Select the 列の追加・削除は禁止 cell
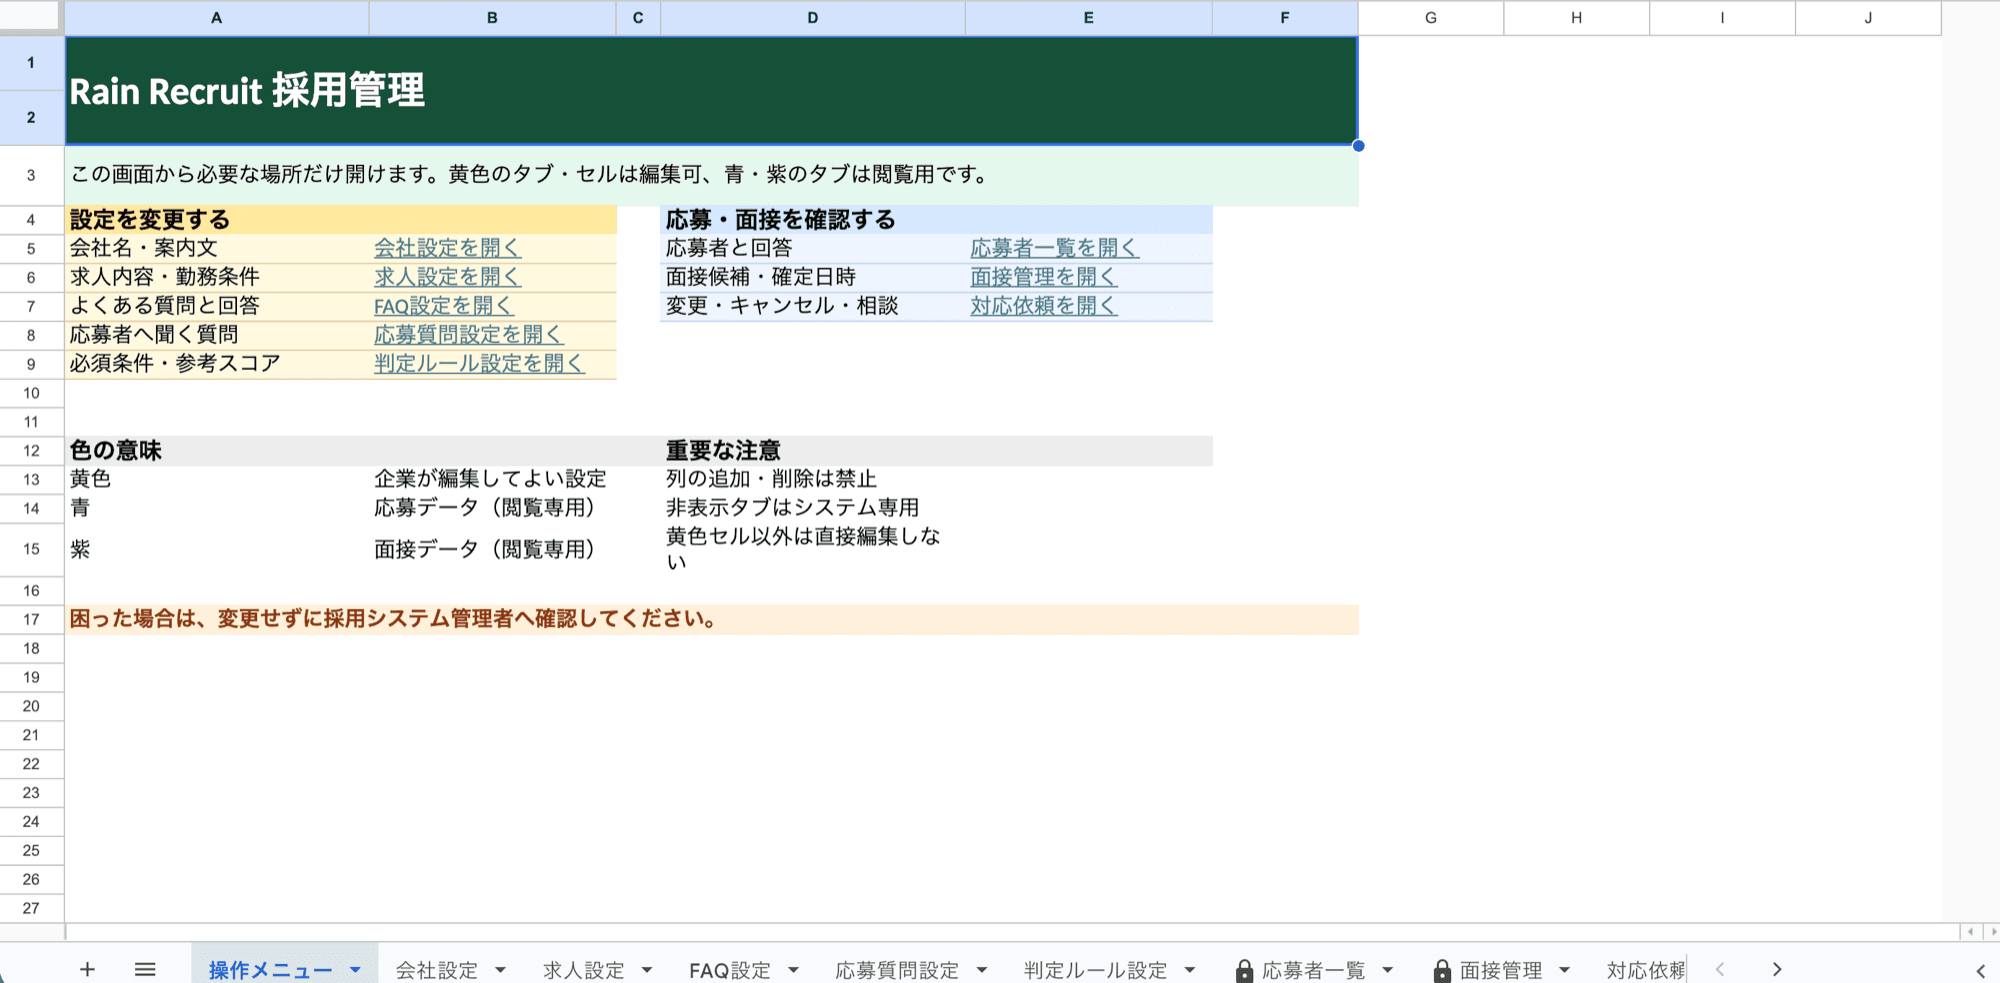This screenshot has width=2000, height=983. 813,479
